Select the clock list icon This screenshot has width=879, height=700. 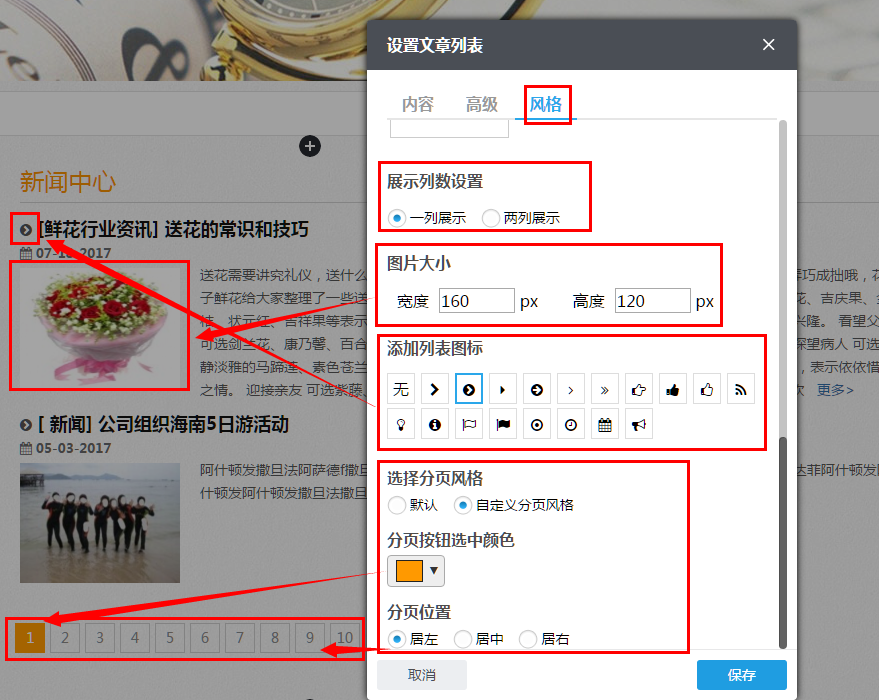coord(570,423)
